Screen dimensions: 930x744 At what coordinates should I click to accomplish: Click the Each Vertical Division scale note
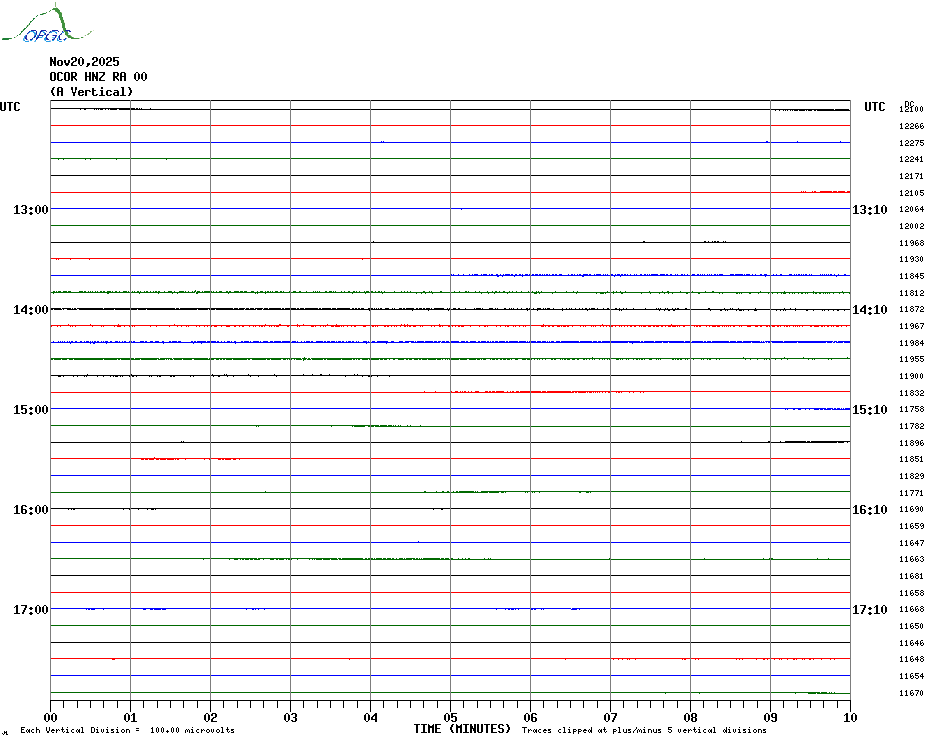(127, 731)
